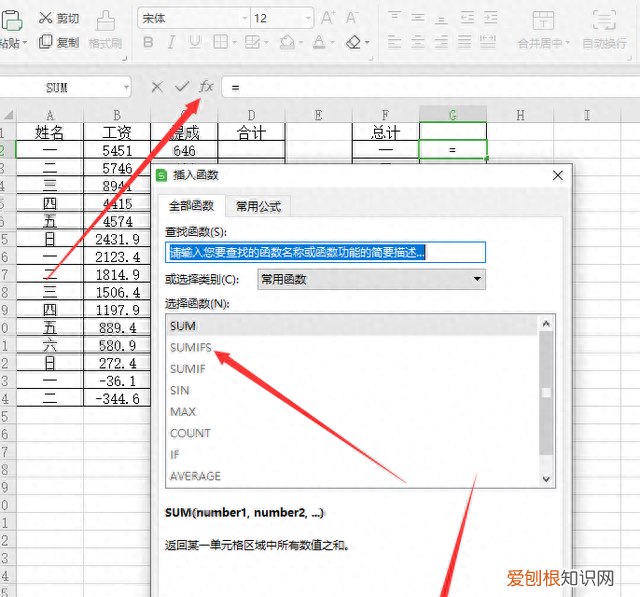Click the align right icon

point(441,42)
